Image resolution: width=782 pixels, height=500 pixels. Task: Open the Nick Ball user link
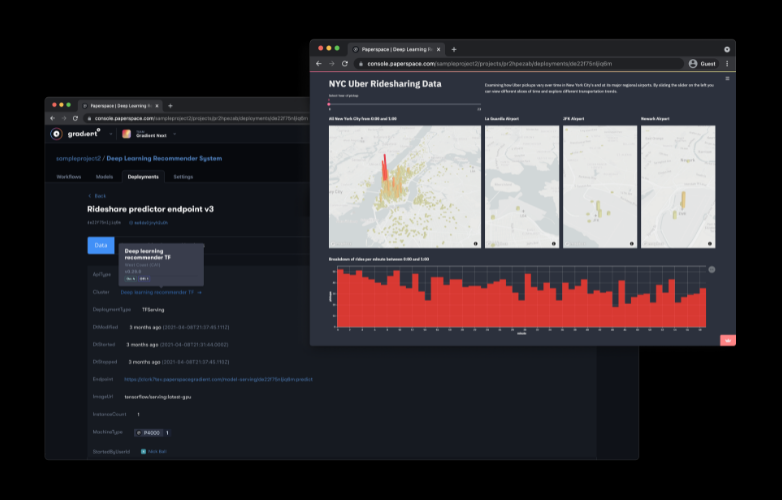coord(154,452)
